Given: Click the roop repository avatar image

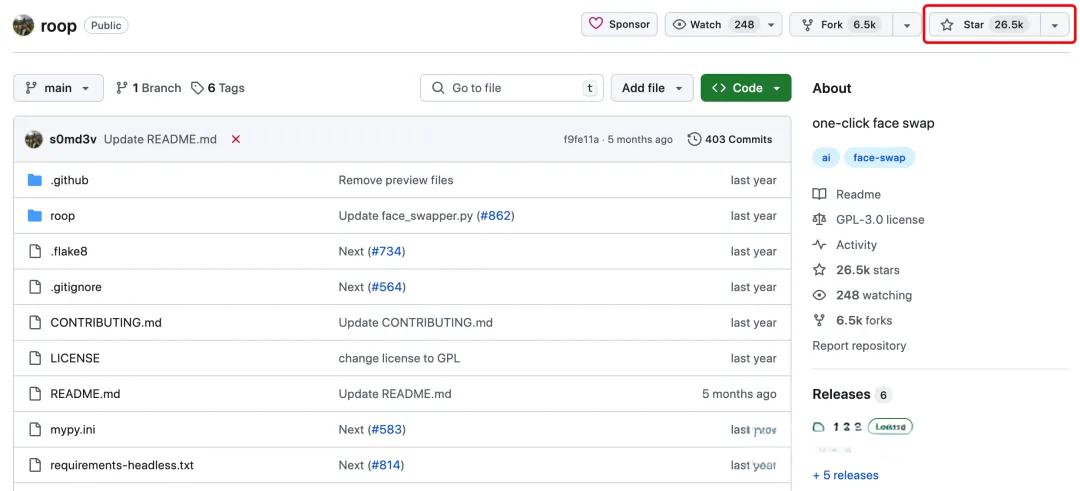Looking at the screenshot, I should click(23, 25).
